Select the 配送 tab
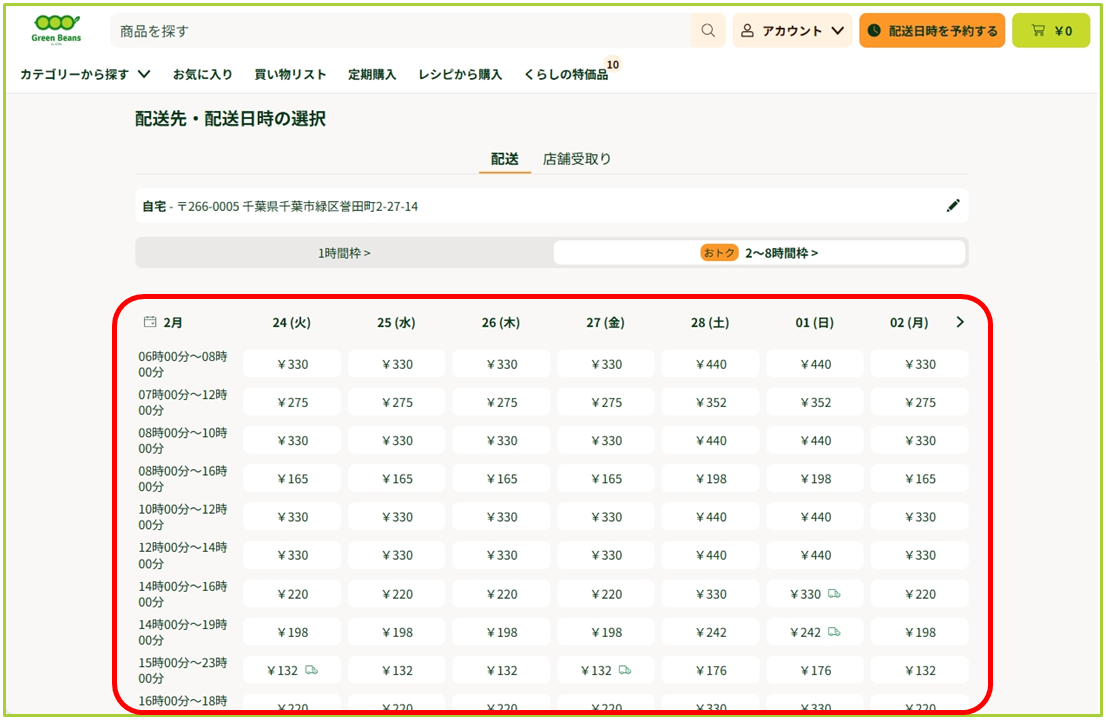The height and width of the screenshot is (720, 1106). tap(504, 159)
